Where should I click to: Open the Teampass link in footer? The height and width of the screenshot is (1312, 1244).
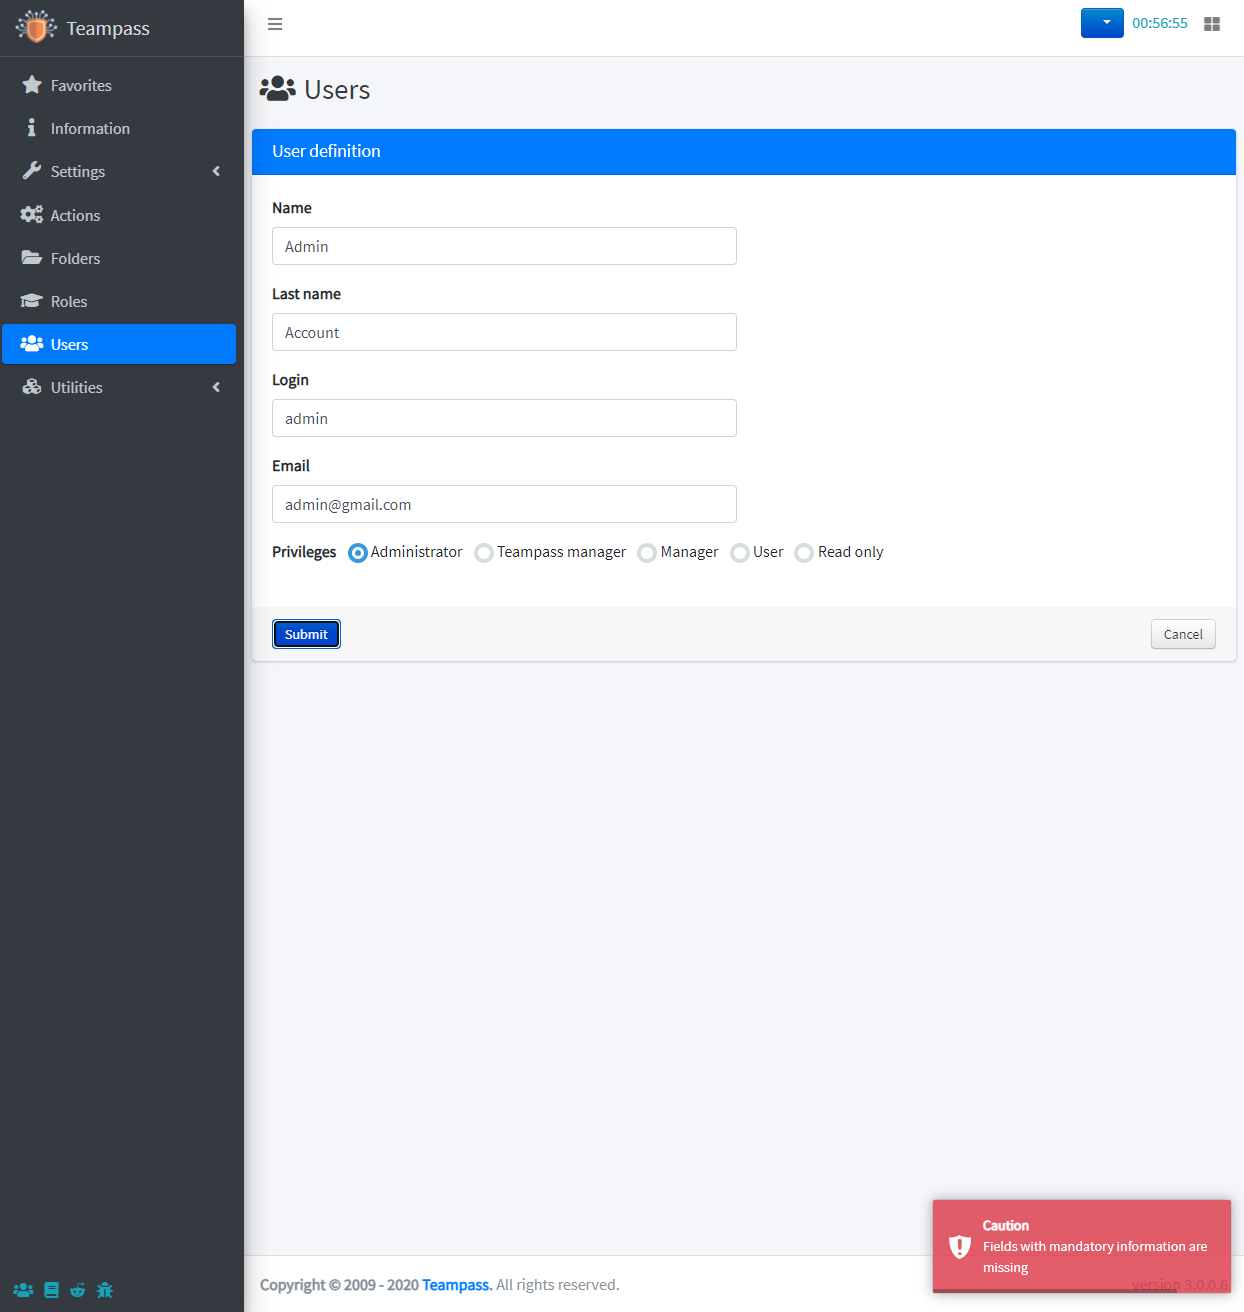(455, 1285)
